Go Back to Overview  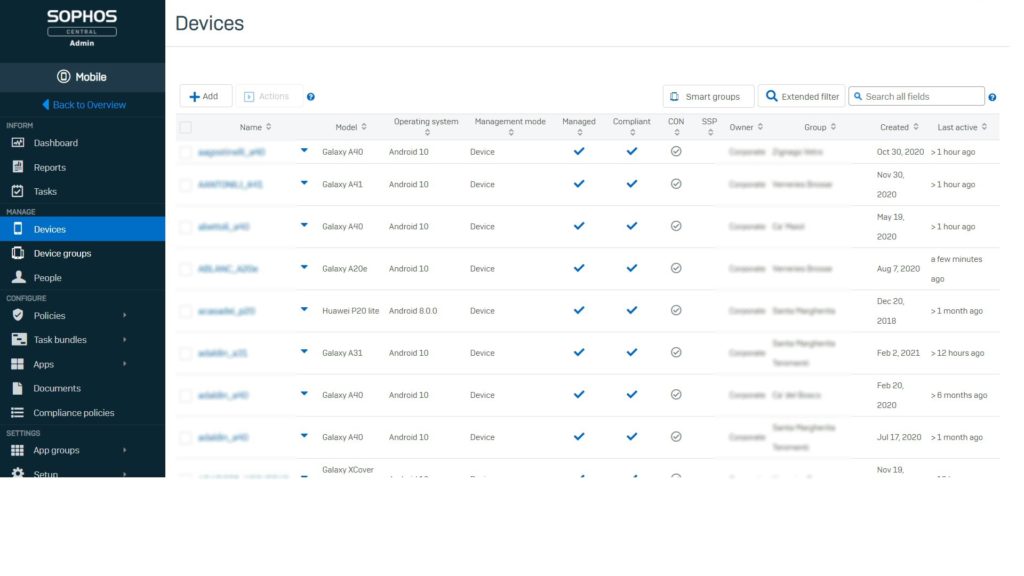point(84,104)
